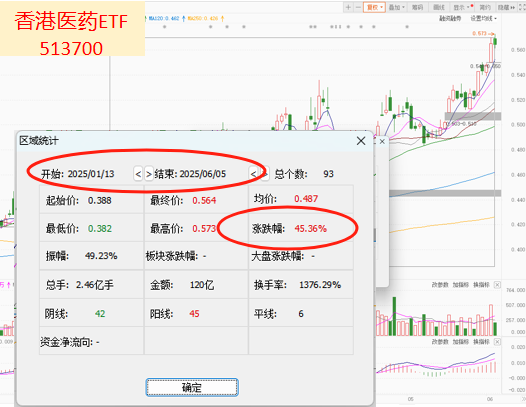
Task: Click the 画线 drawing toolbar button
Action: click(438, 7)
